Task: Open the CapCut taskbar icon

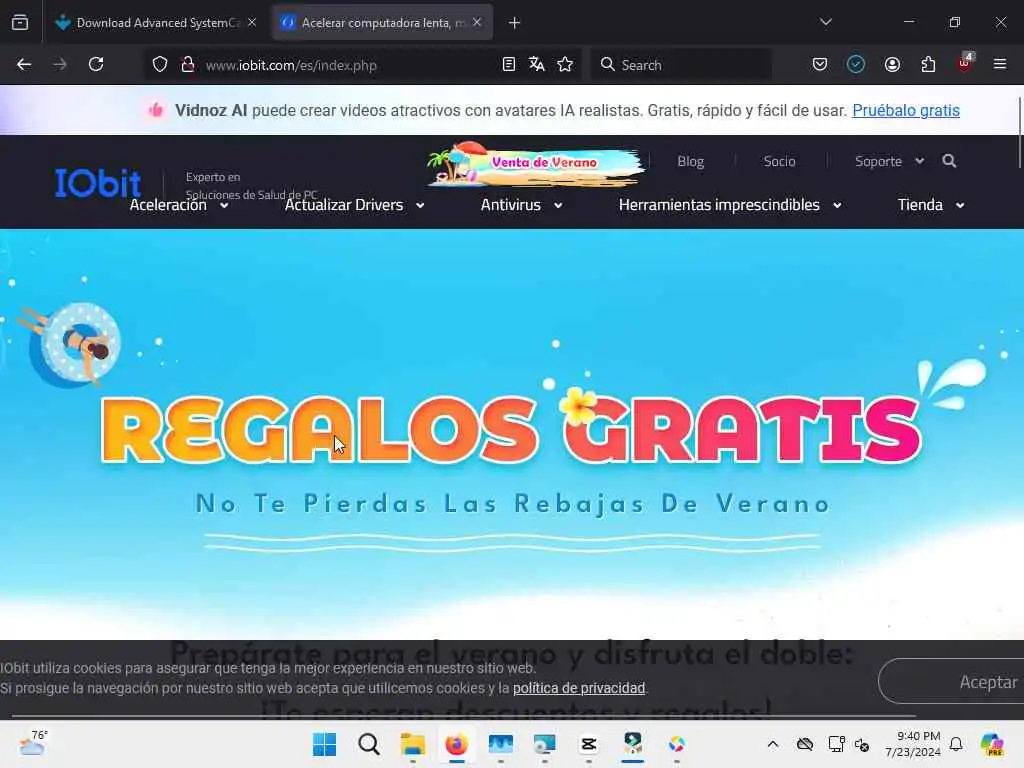Action: [588, 744]
